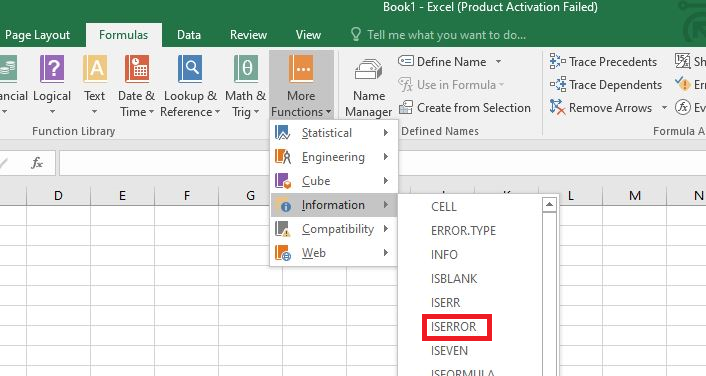Open the Engineering functions submenu
706x376 pixels.
pos(334,157)
